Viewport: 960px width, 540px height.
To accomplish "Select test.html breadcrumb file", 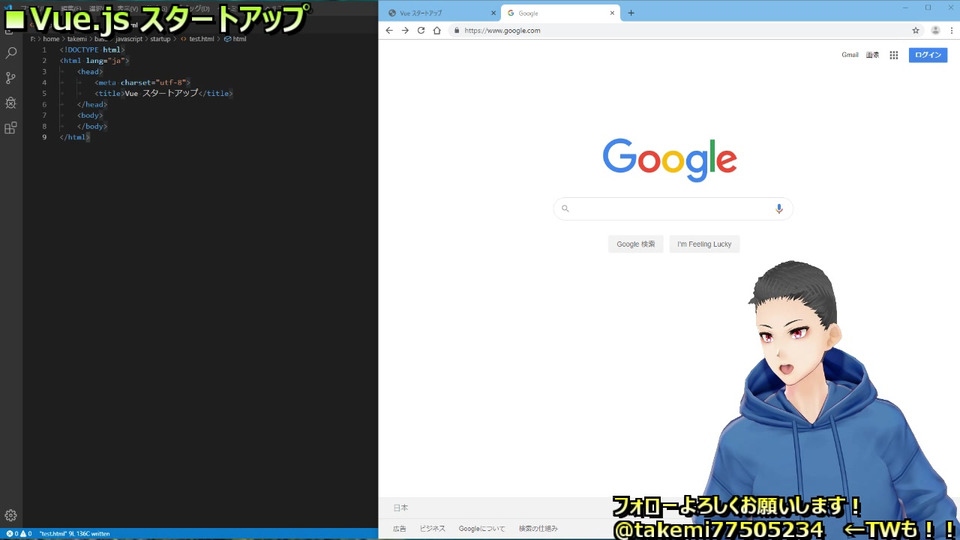I will coord(197,39).
